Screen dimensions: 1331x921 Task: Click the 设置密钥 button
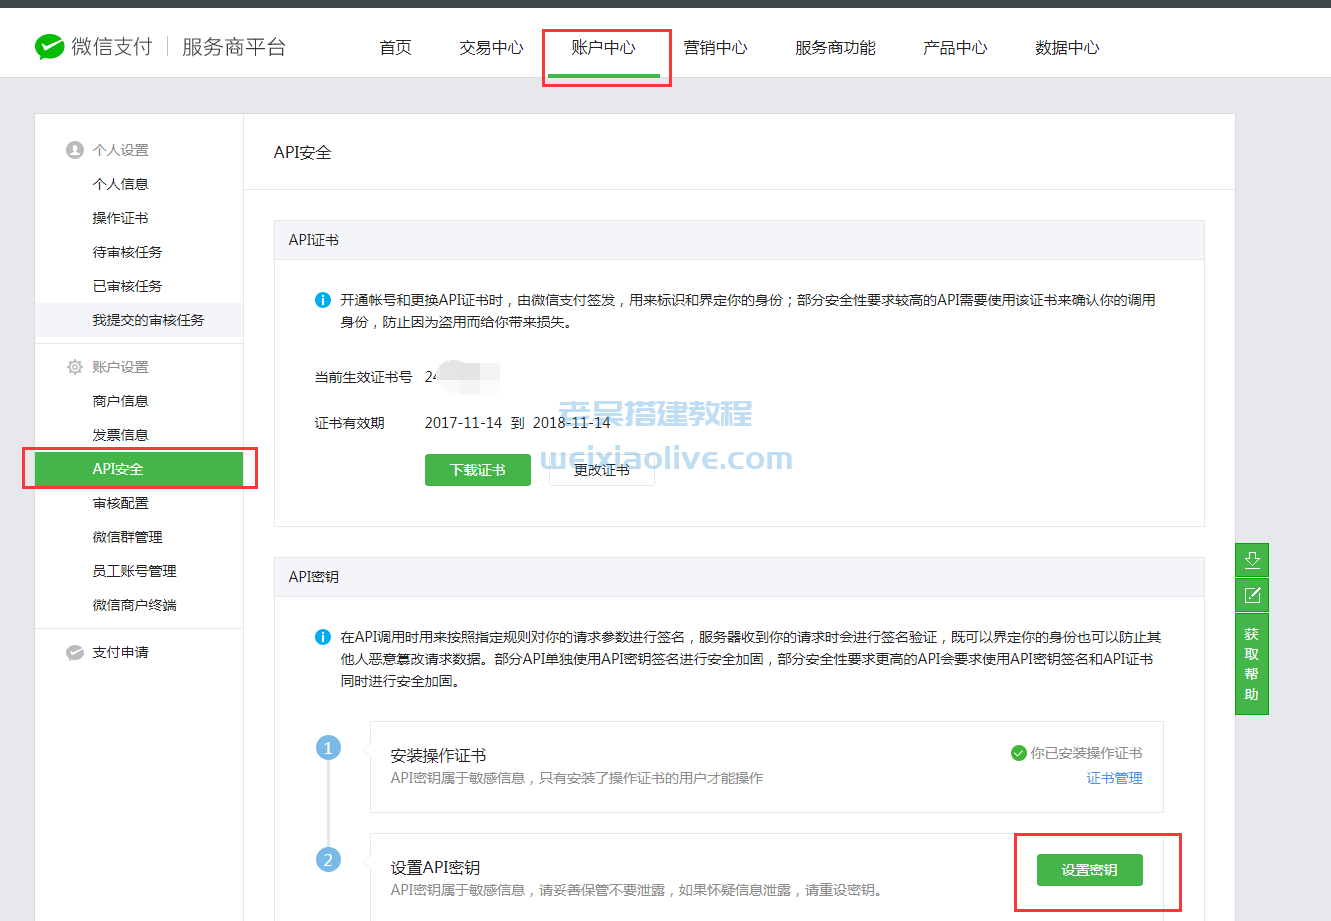(1088, 870)
